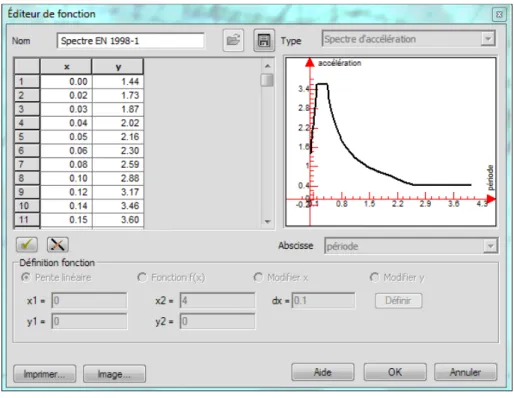The width and height of the screenshot is (514, 398).
Task: Click y cell 1.44
Action: coord(118,81)
